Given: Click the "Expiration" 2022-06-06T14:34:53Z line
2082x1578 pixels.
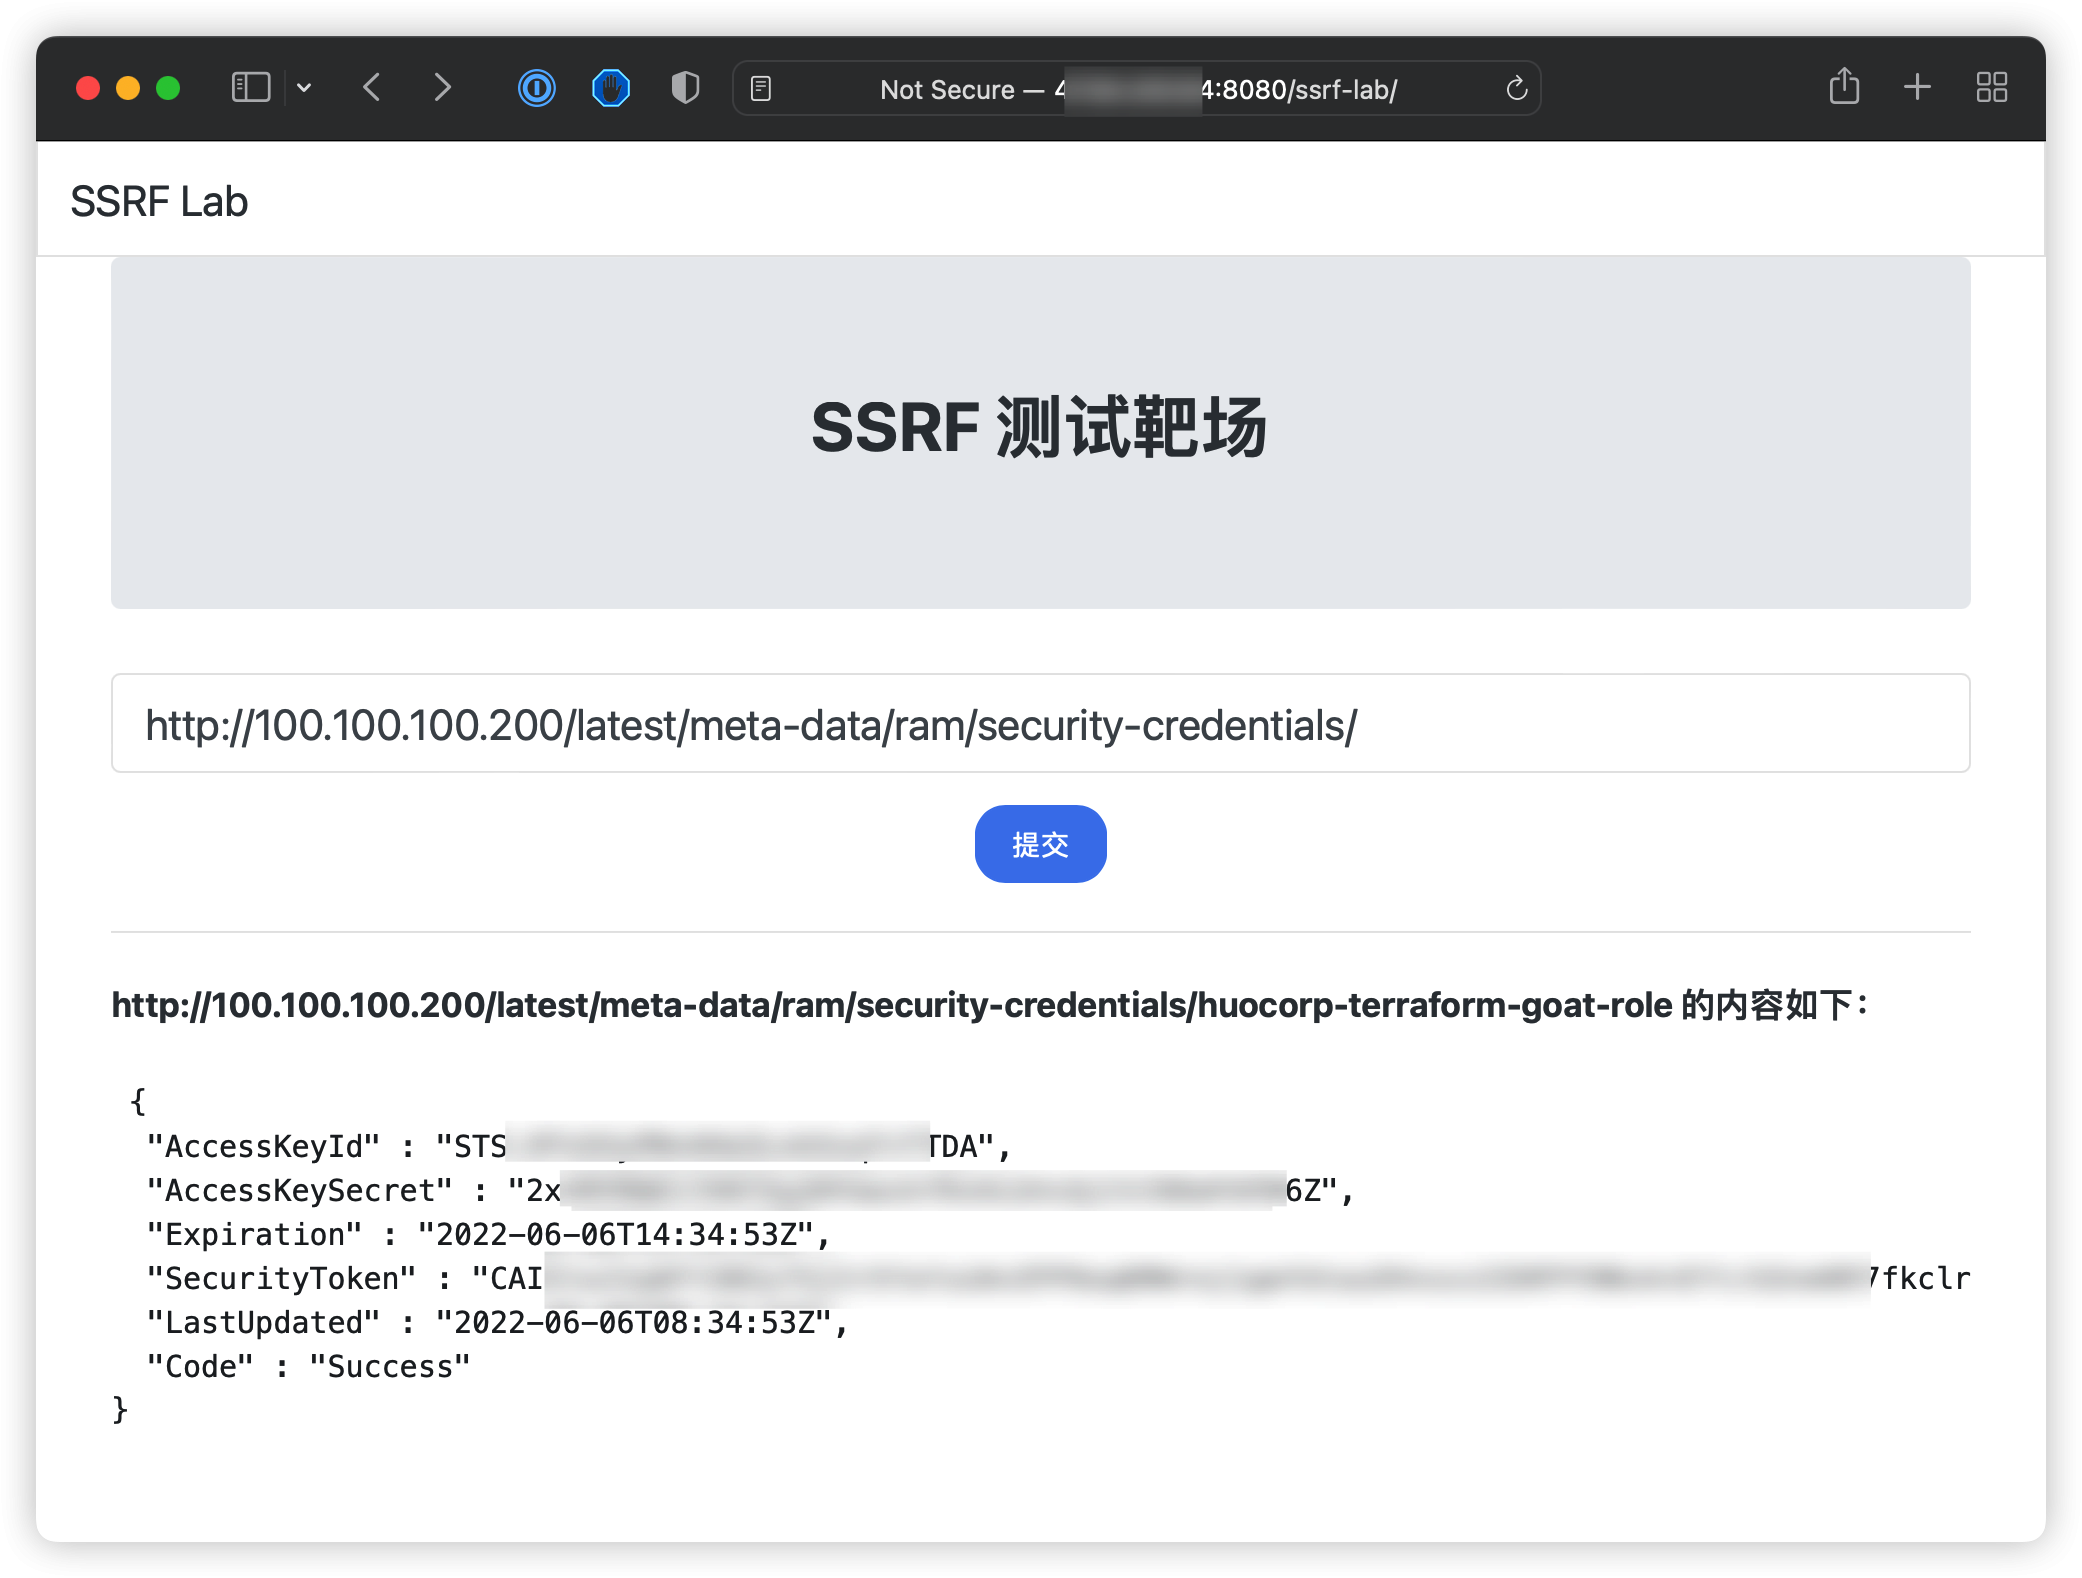Looking at the screenshot, I should (488, 1234).
